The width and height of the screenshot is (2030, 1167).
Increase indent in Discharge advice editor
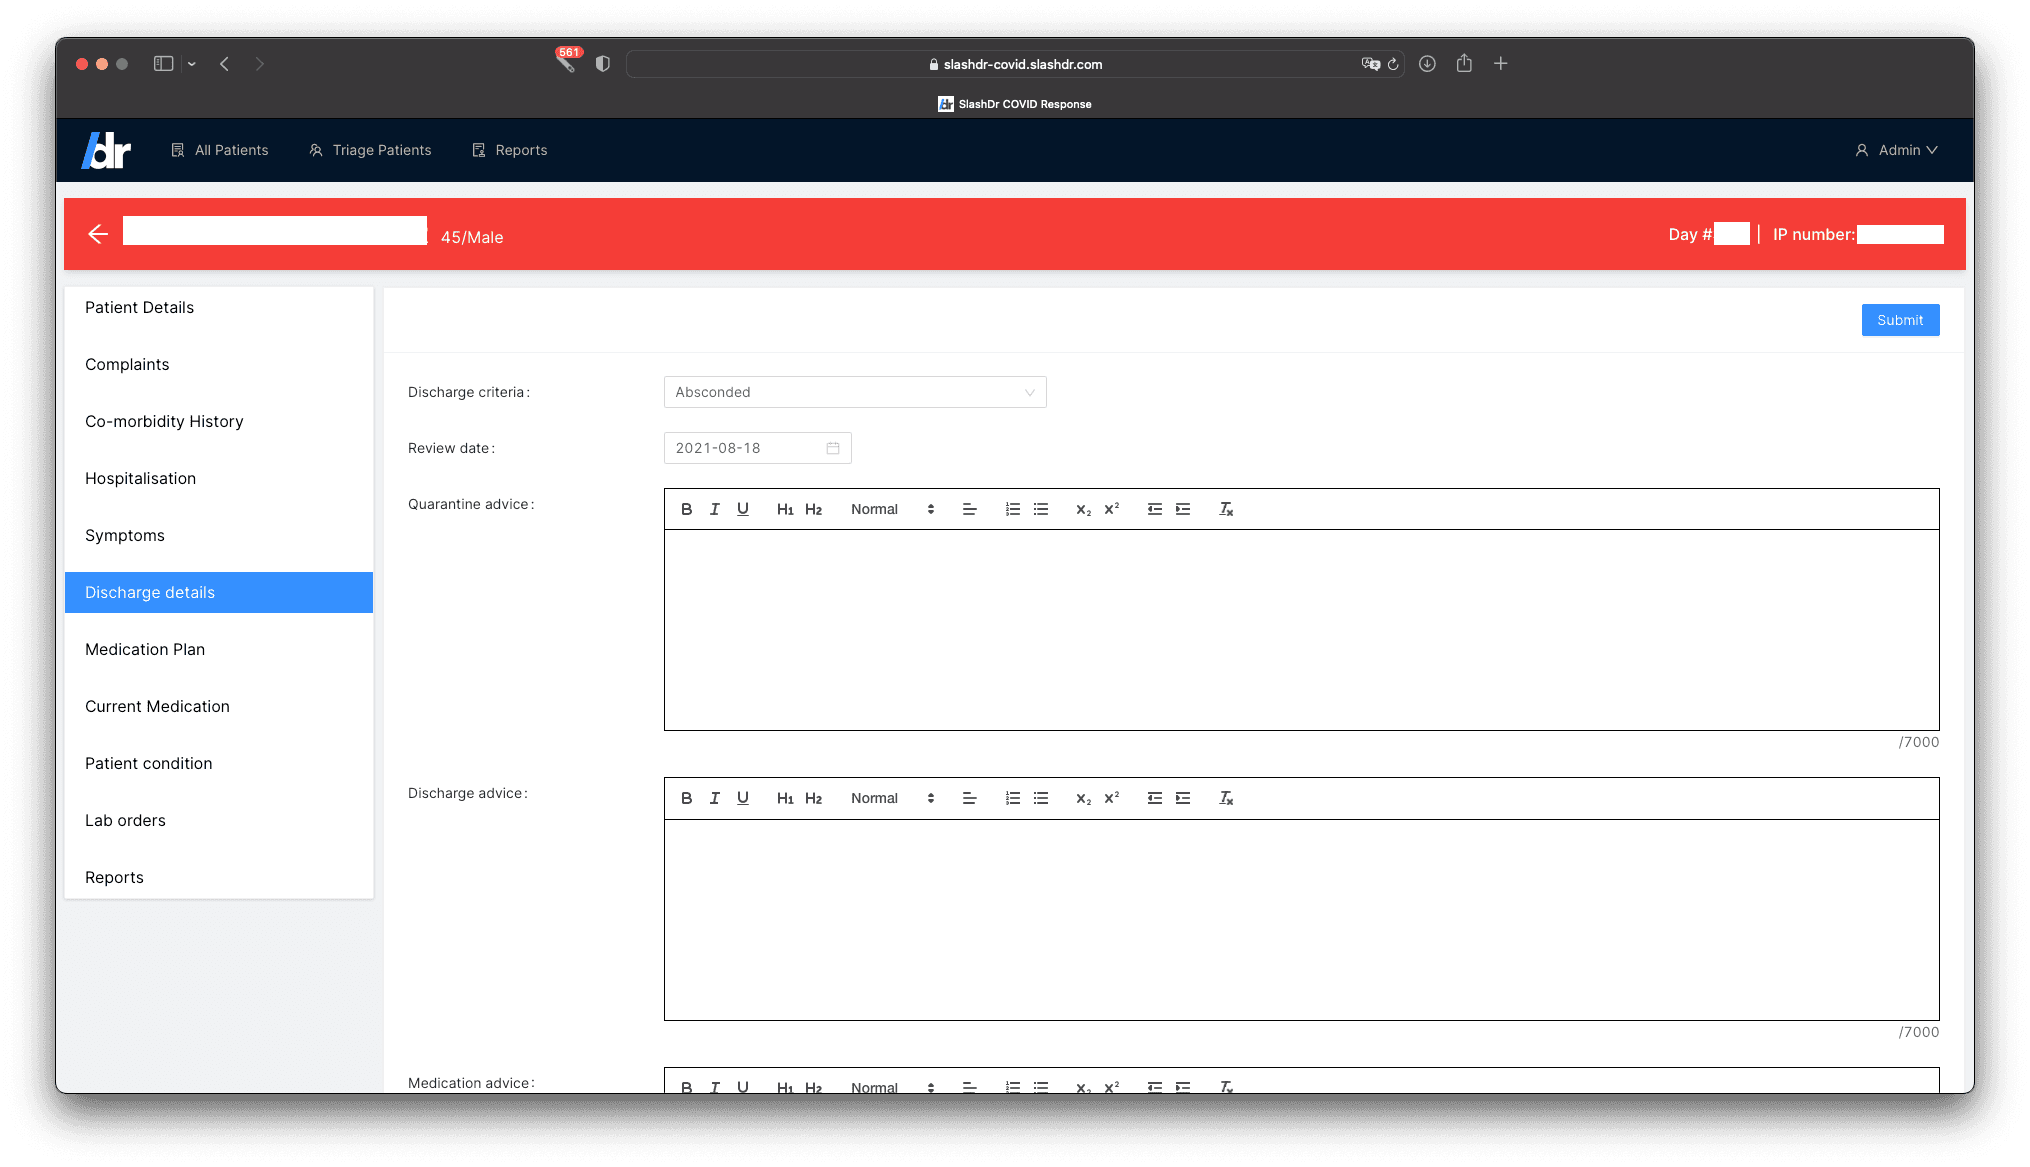click(x=1183, y=798)
